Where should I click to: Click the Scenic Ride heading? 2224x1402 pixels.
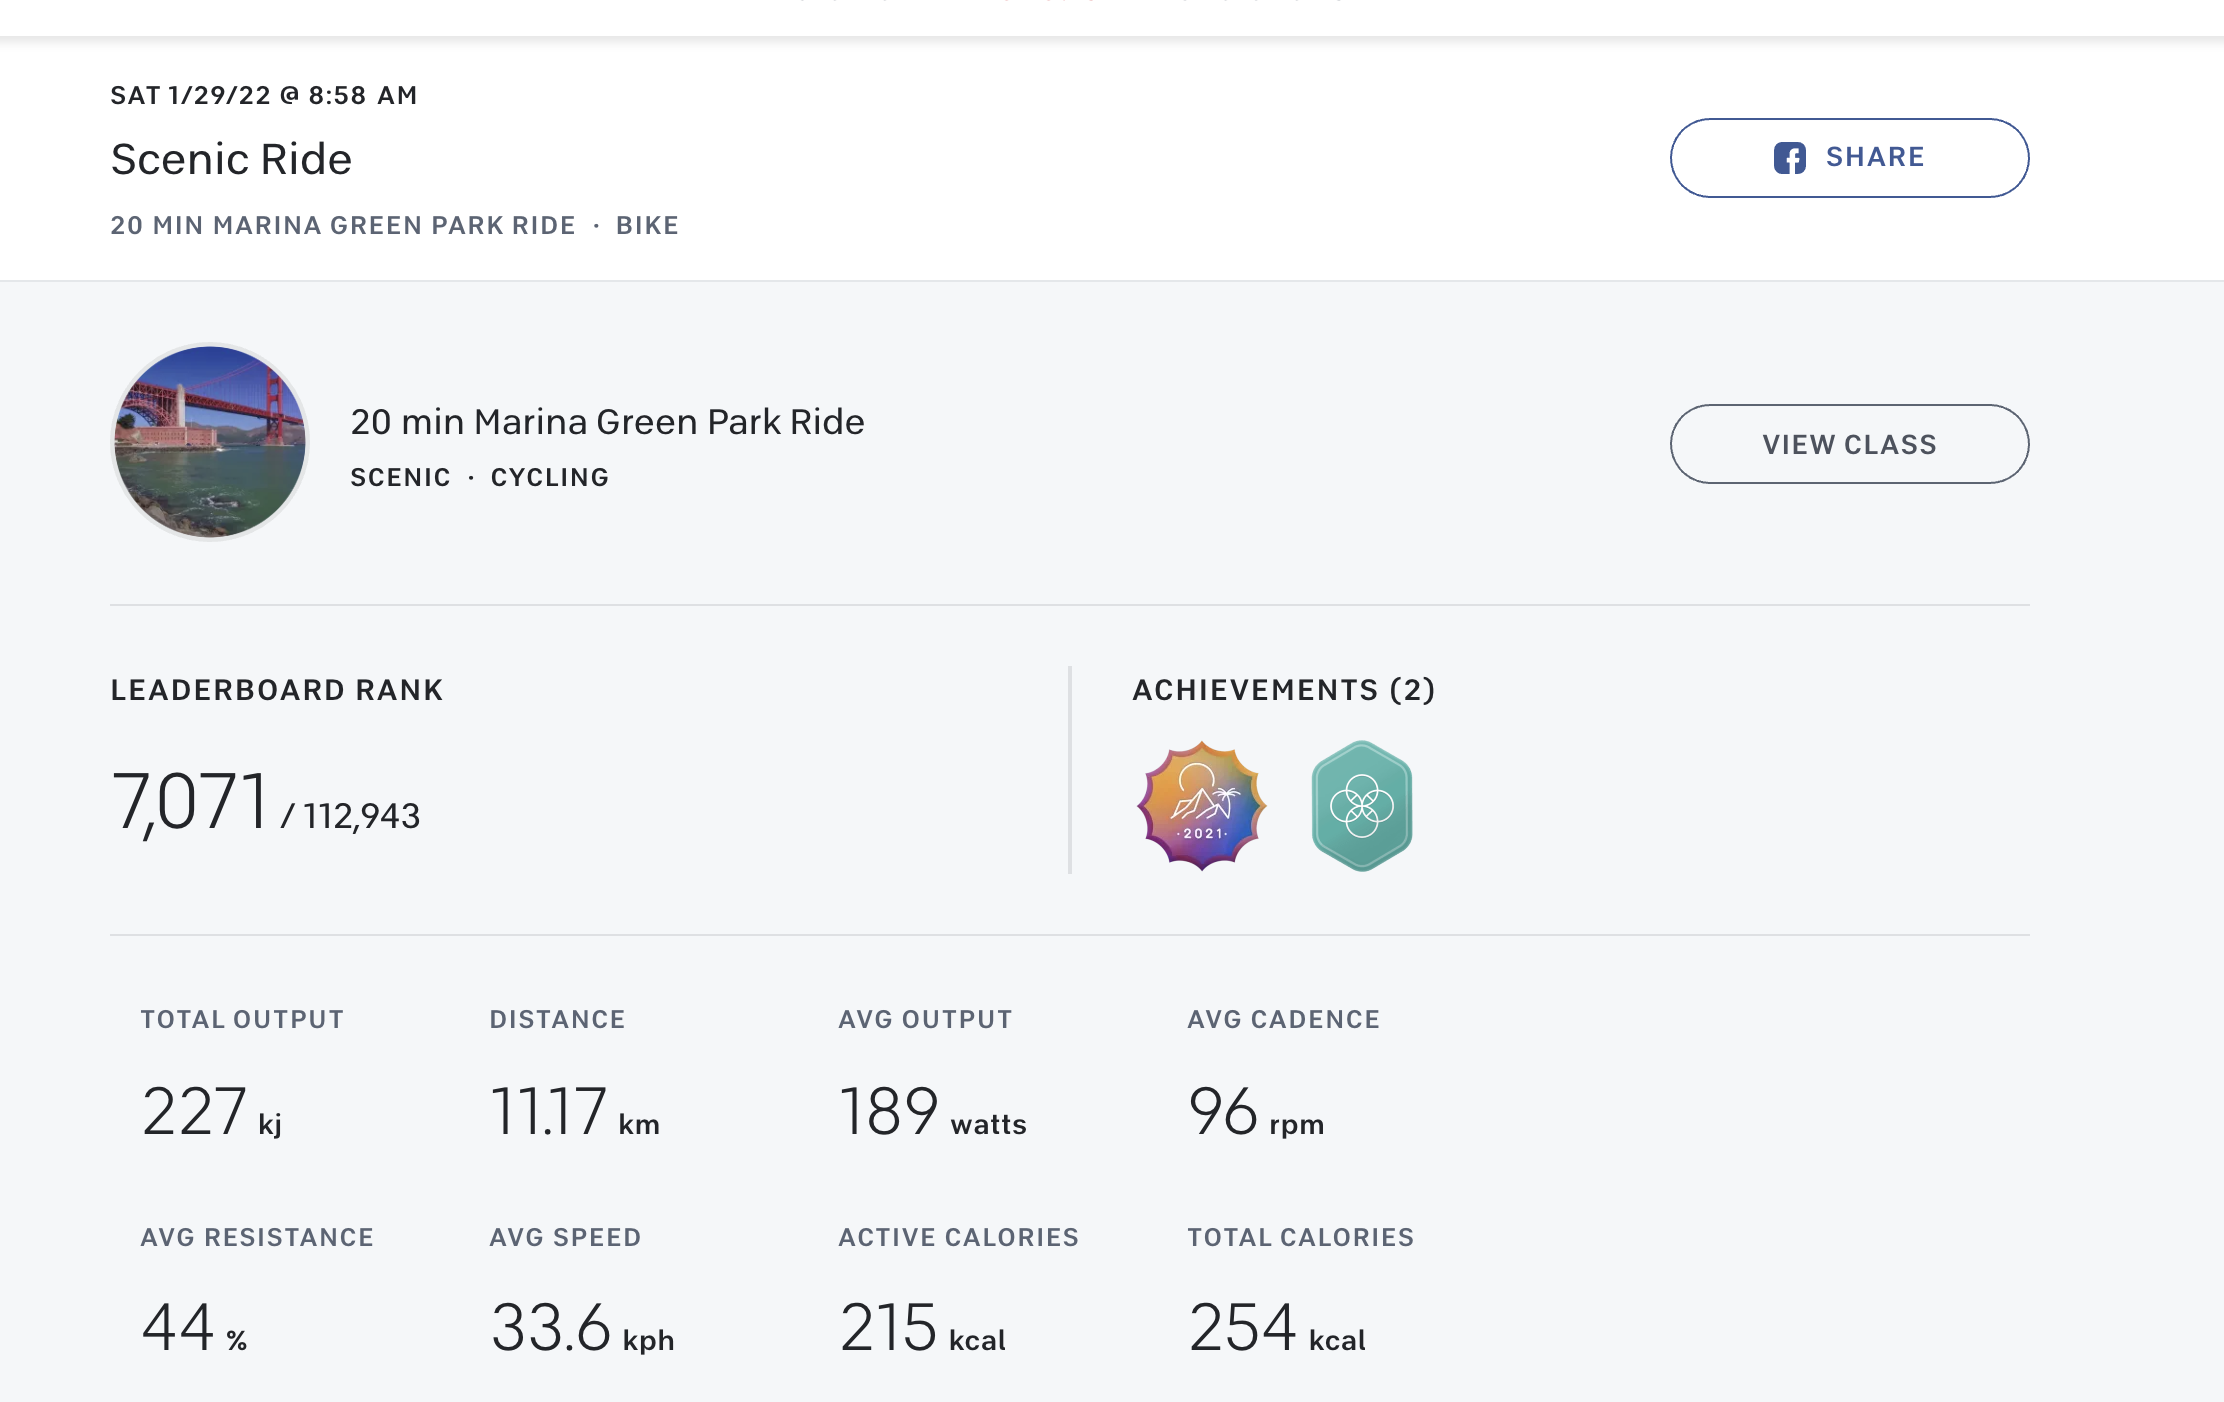click(x=231, y=159)
